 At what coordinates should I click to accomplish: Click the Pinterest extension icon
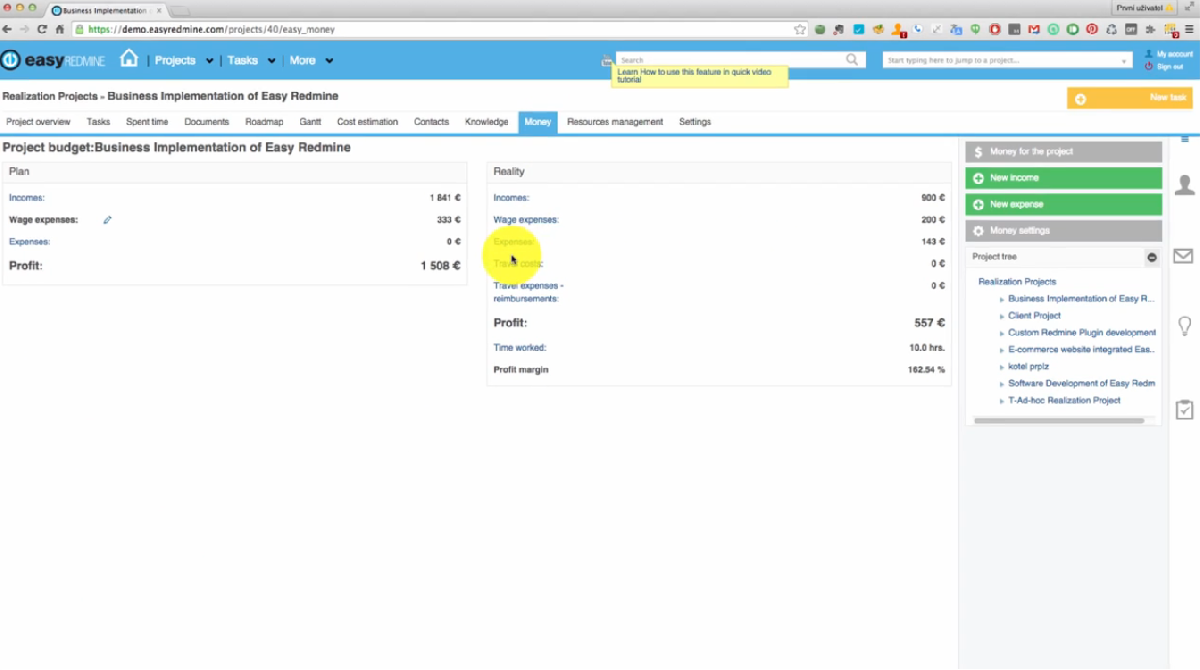click(x=1092, y=30)
